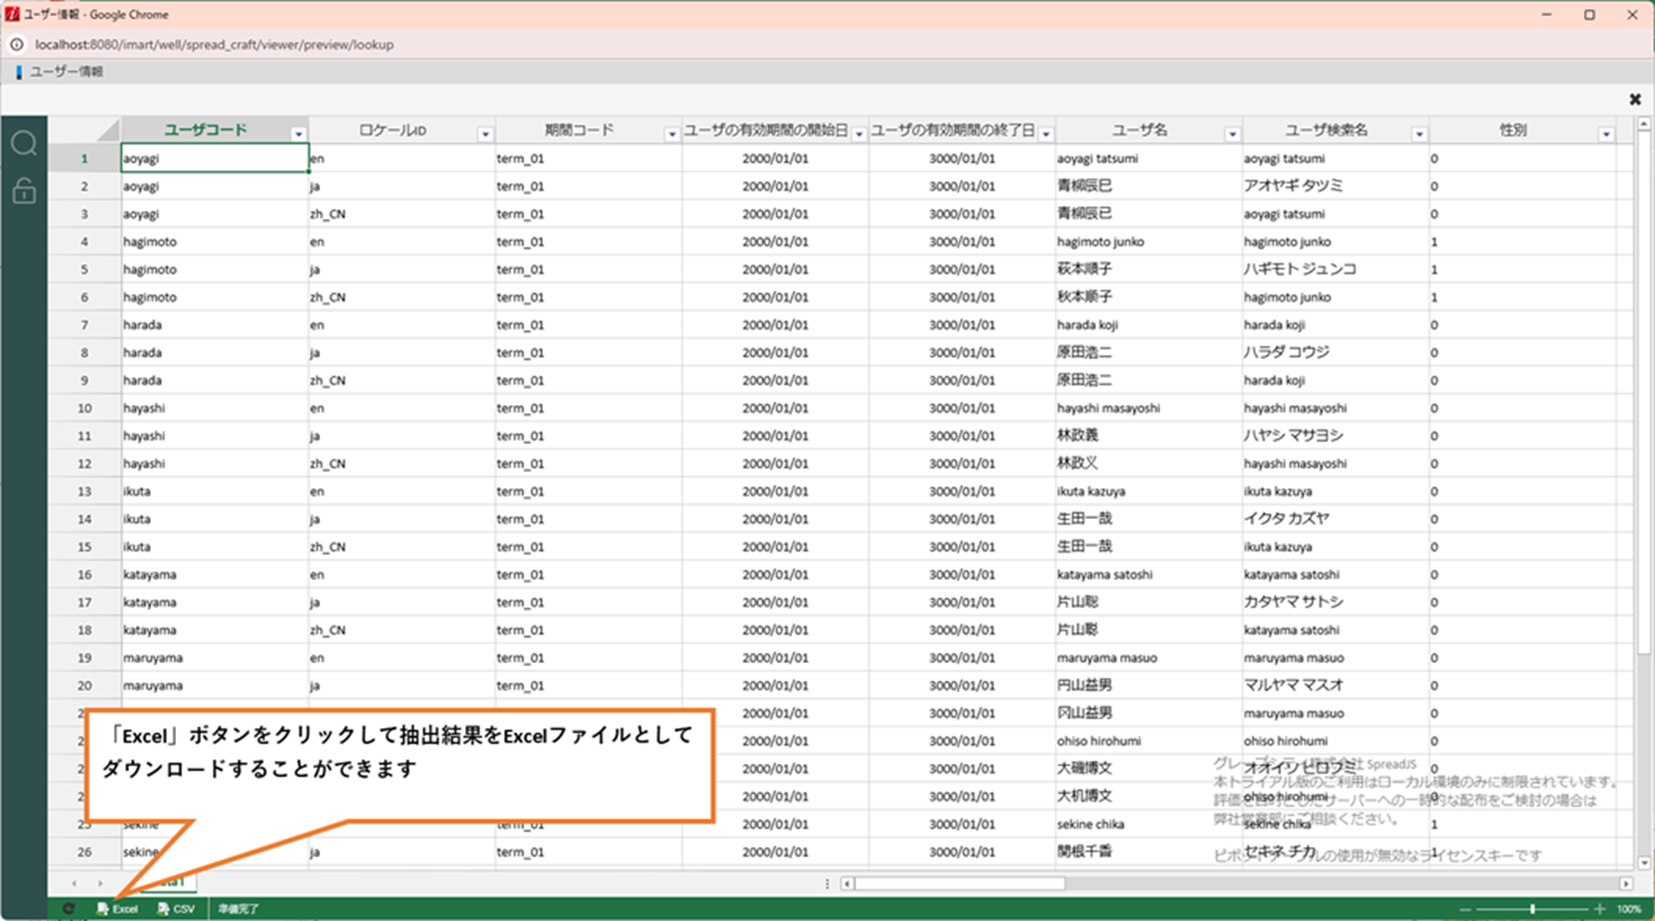Screen dimensions: 1655x921
Task: Open the 性別 column filter dropdown
Action: pos(1606,134)
